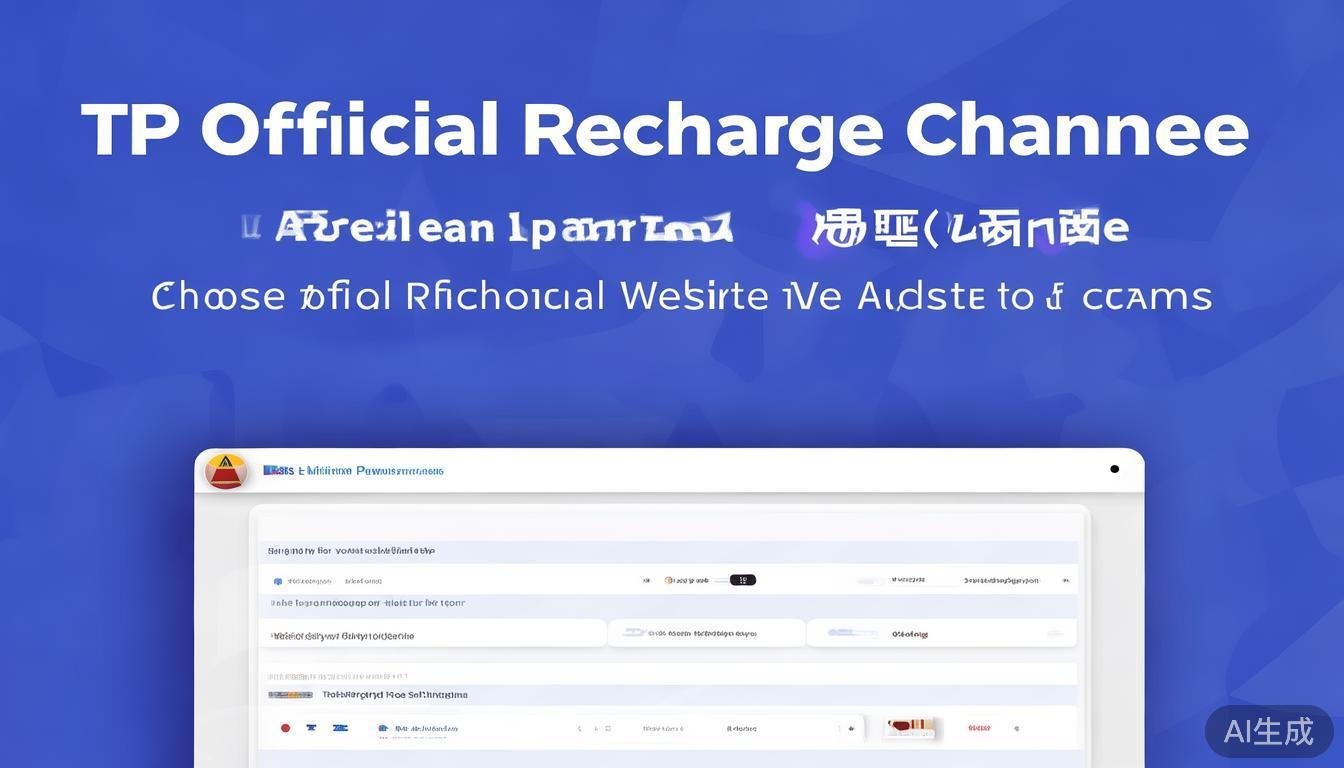Click the lower section header with colored tag

tap(667, 694)
